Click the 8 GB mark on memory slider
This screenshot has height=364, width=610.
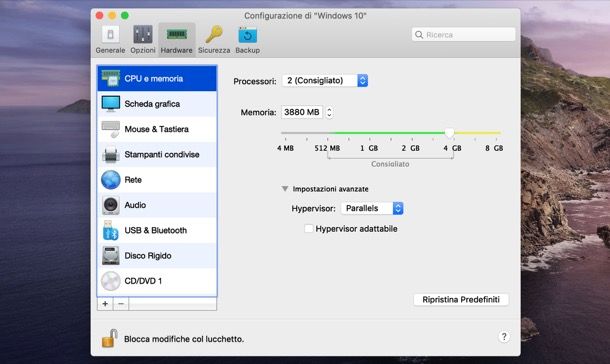(x=494, y=148)
